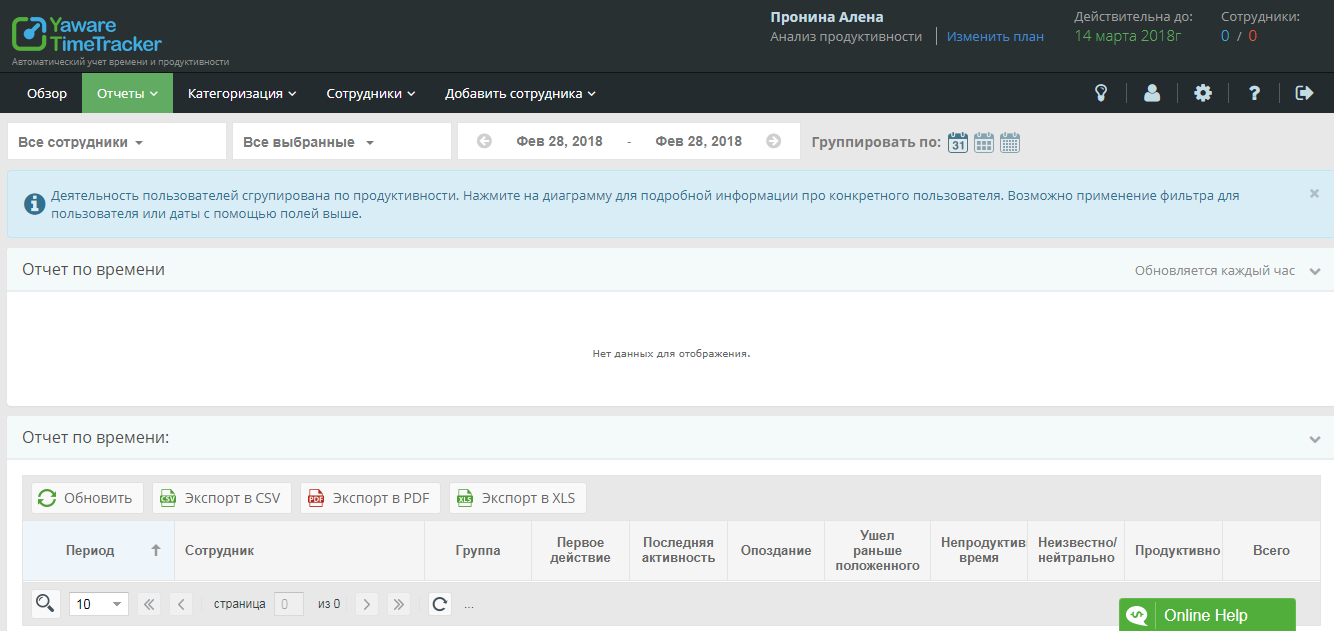Group by month calendar icon
Image resolution: width=1334 pixels, height=631 pixels.
[x=1010, y=142]
